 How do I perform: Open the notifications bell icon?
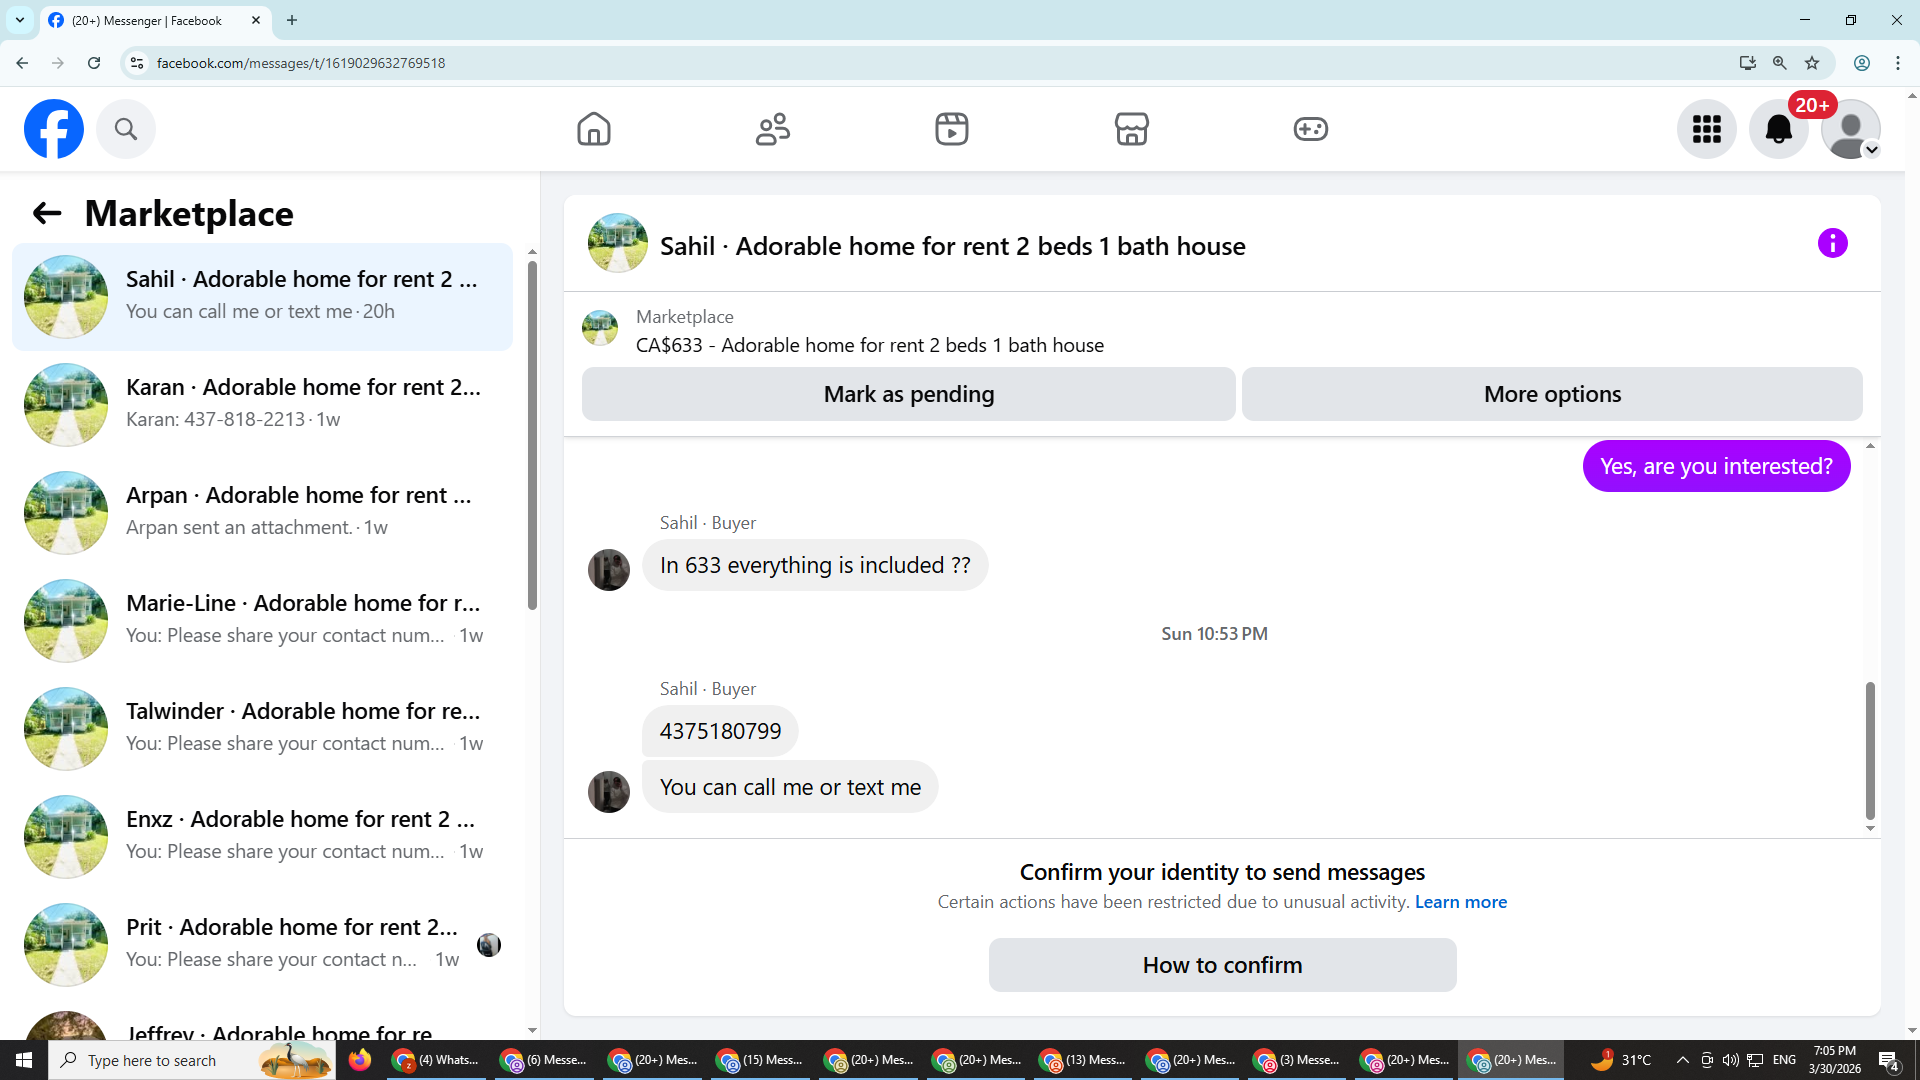coord(1778,129)
